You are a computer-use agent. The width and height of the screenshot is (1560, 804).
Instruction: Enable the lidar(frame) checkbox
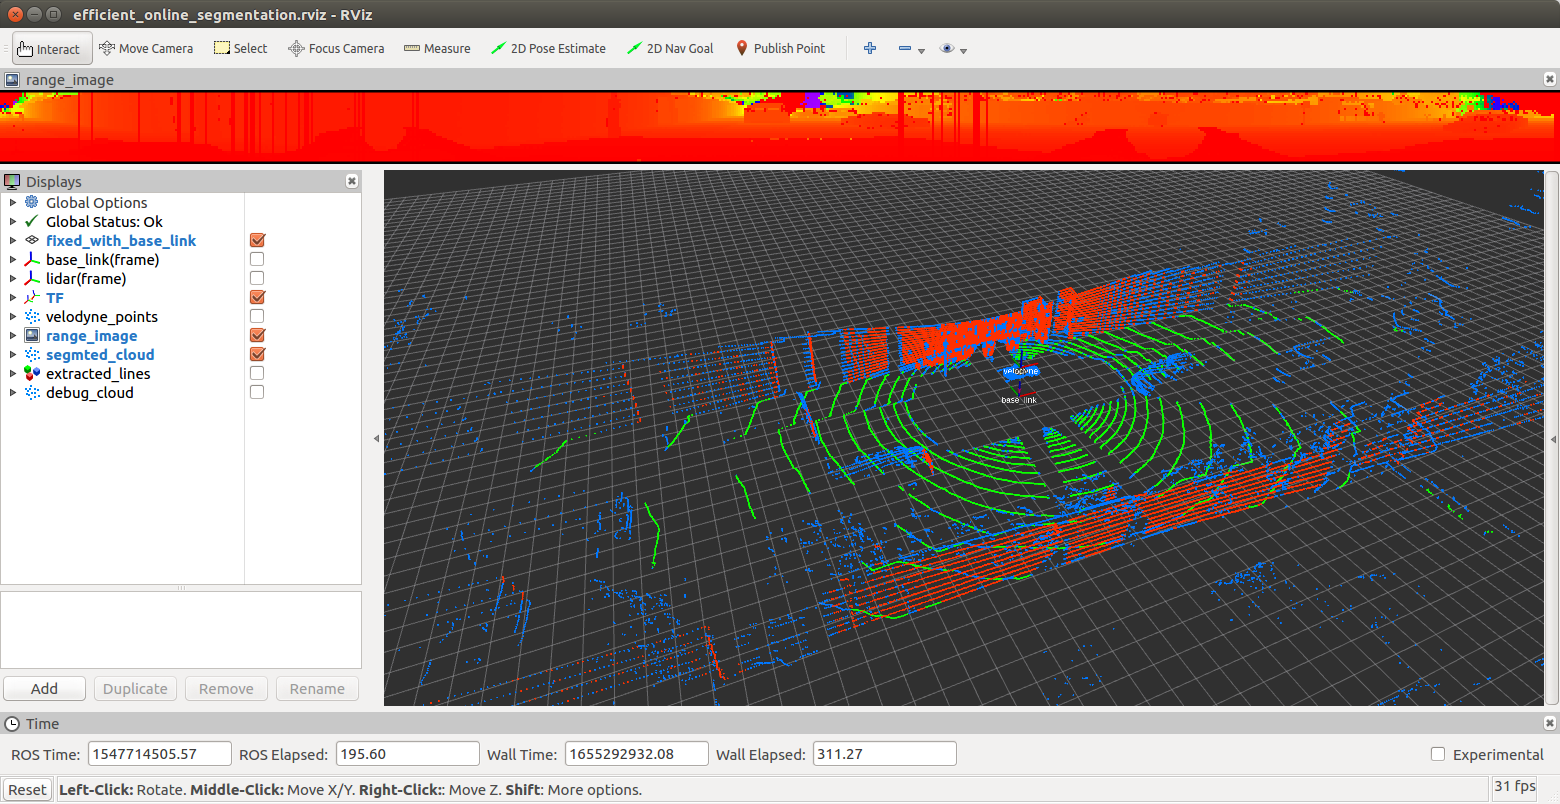(x=257, y=278)
